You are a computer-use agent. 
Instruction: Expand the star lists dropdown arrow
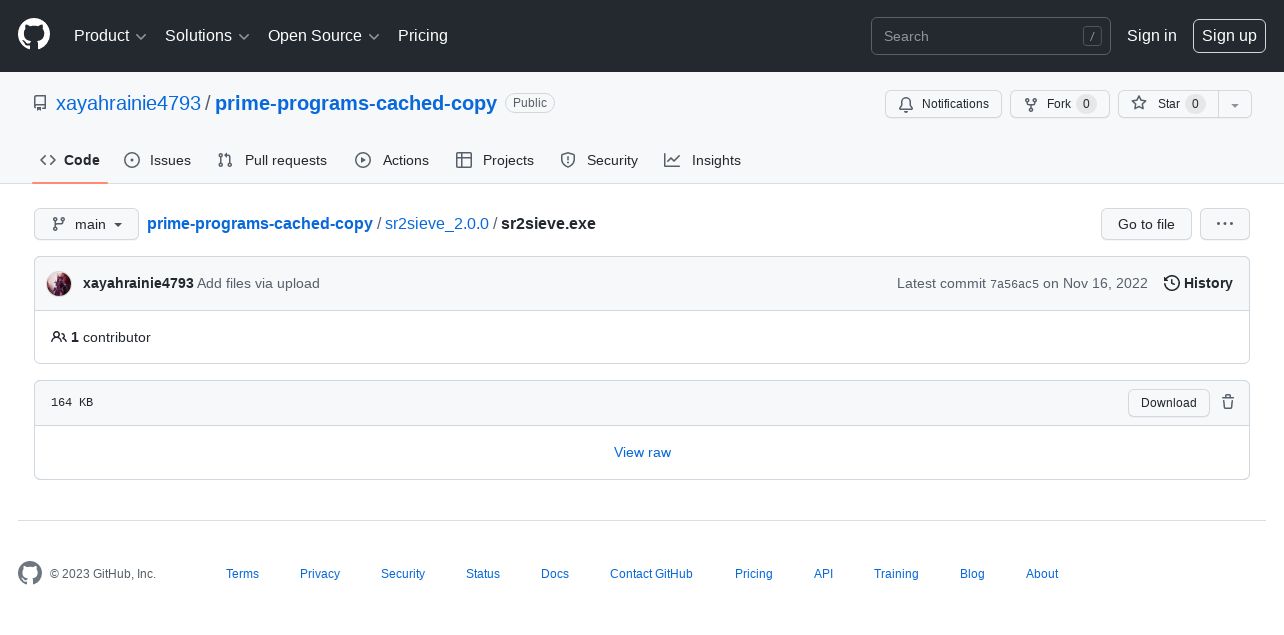click(1235, 104)
